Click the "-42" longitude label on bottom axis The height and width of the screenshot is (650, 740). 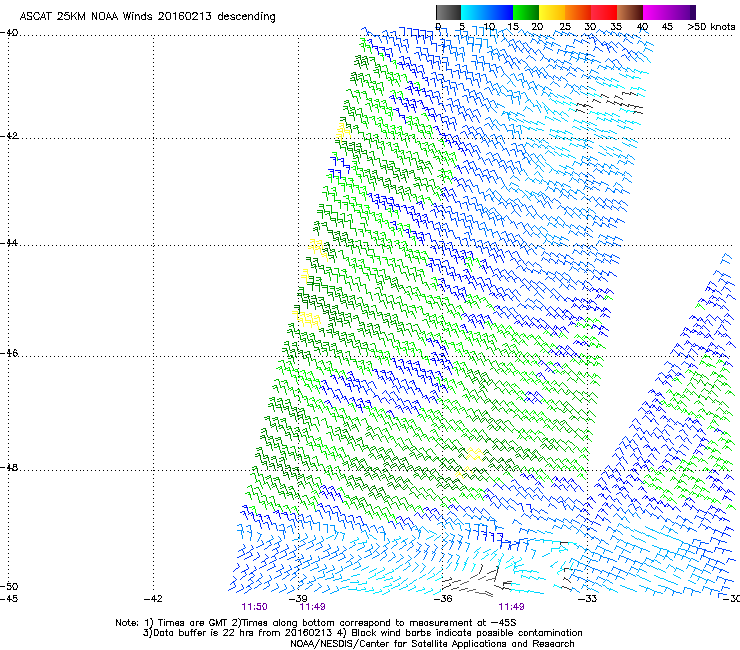coord(153,599)
